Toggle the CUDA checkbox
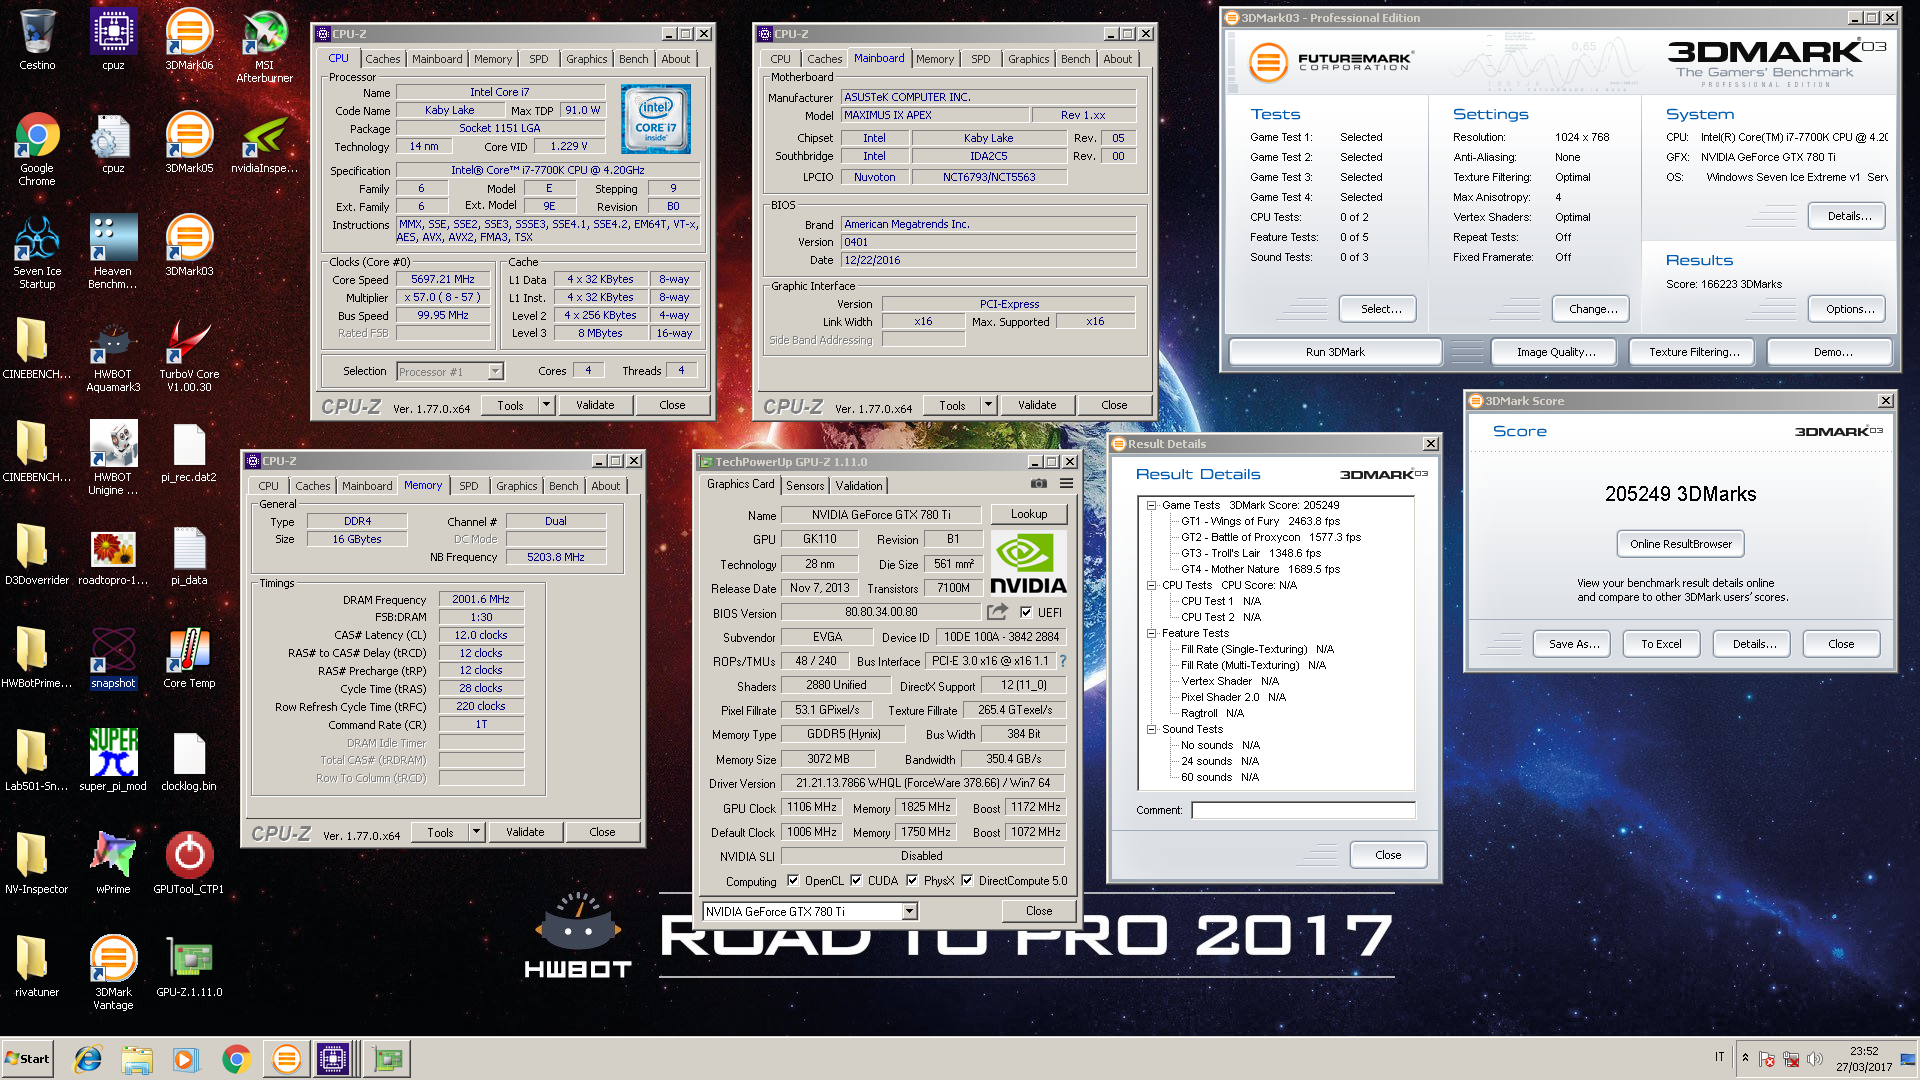The height and width of the screenshot is (1080, 1920). [856, 881]
